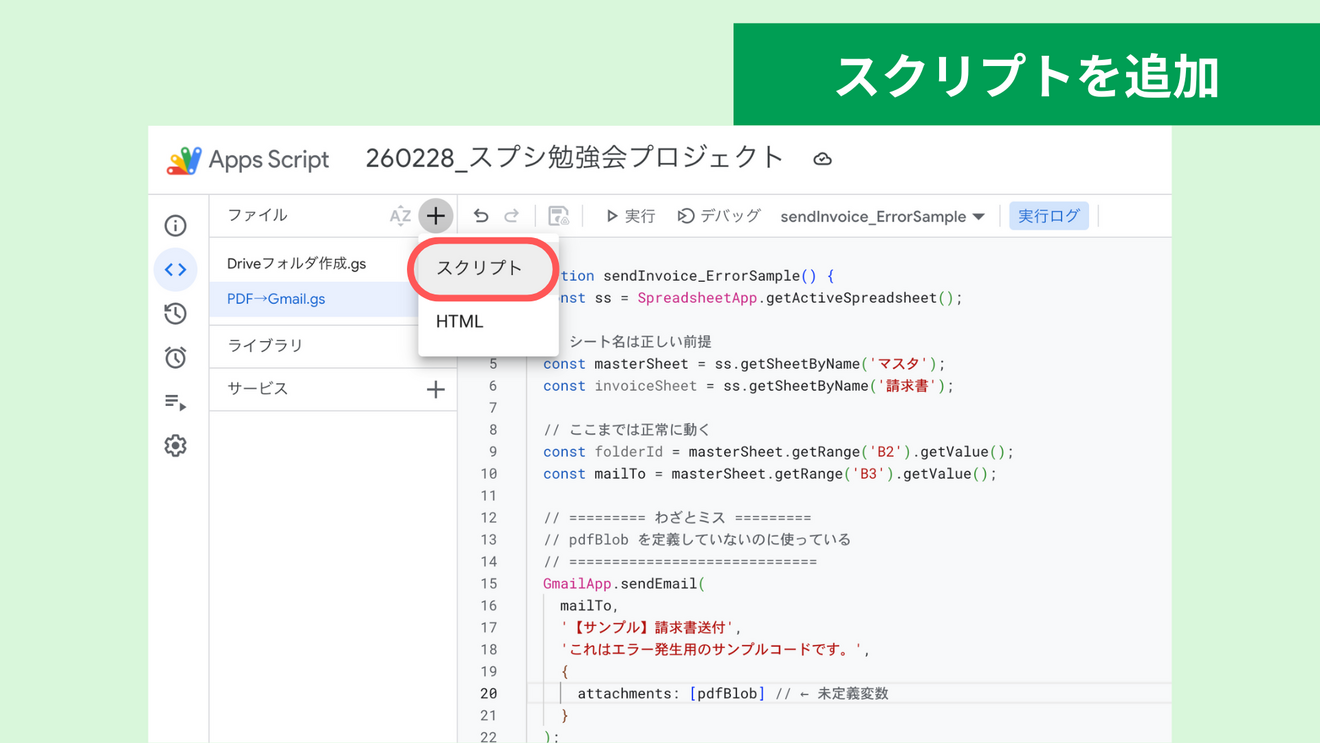Image resolution: width=1320 pixels, height=743 pixels.
Task: Open the Triggers alarm clock icon
Action: coord(175,357)
